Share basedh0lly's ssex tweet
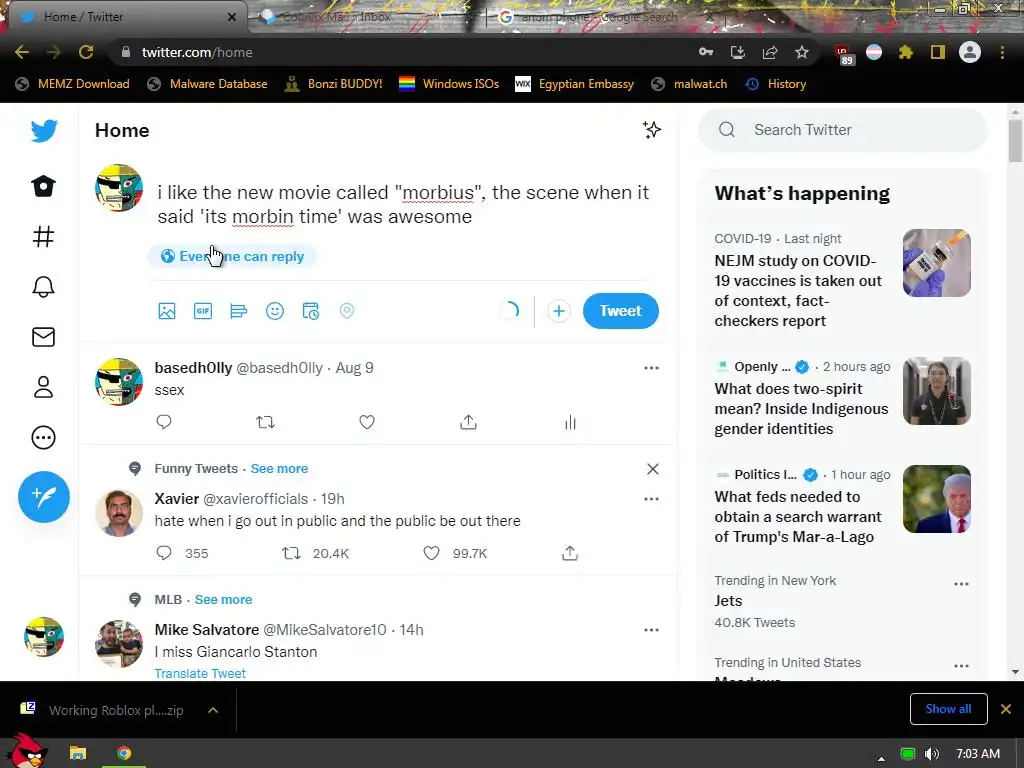 click(x=468, y=422)
